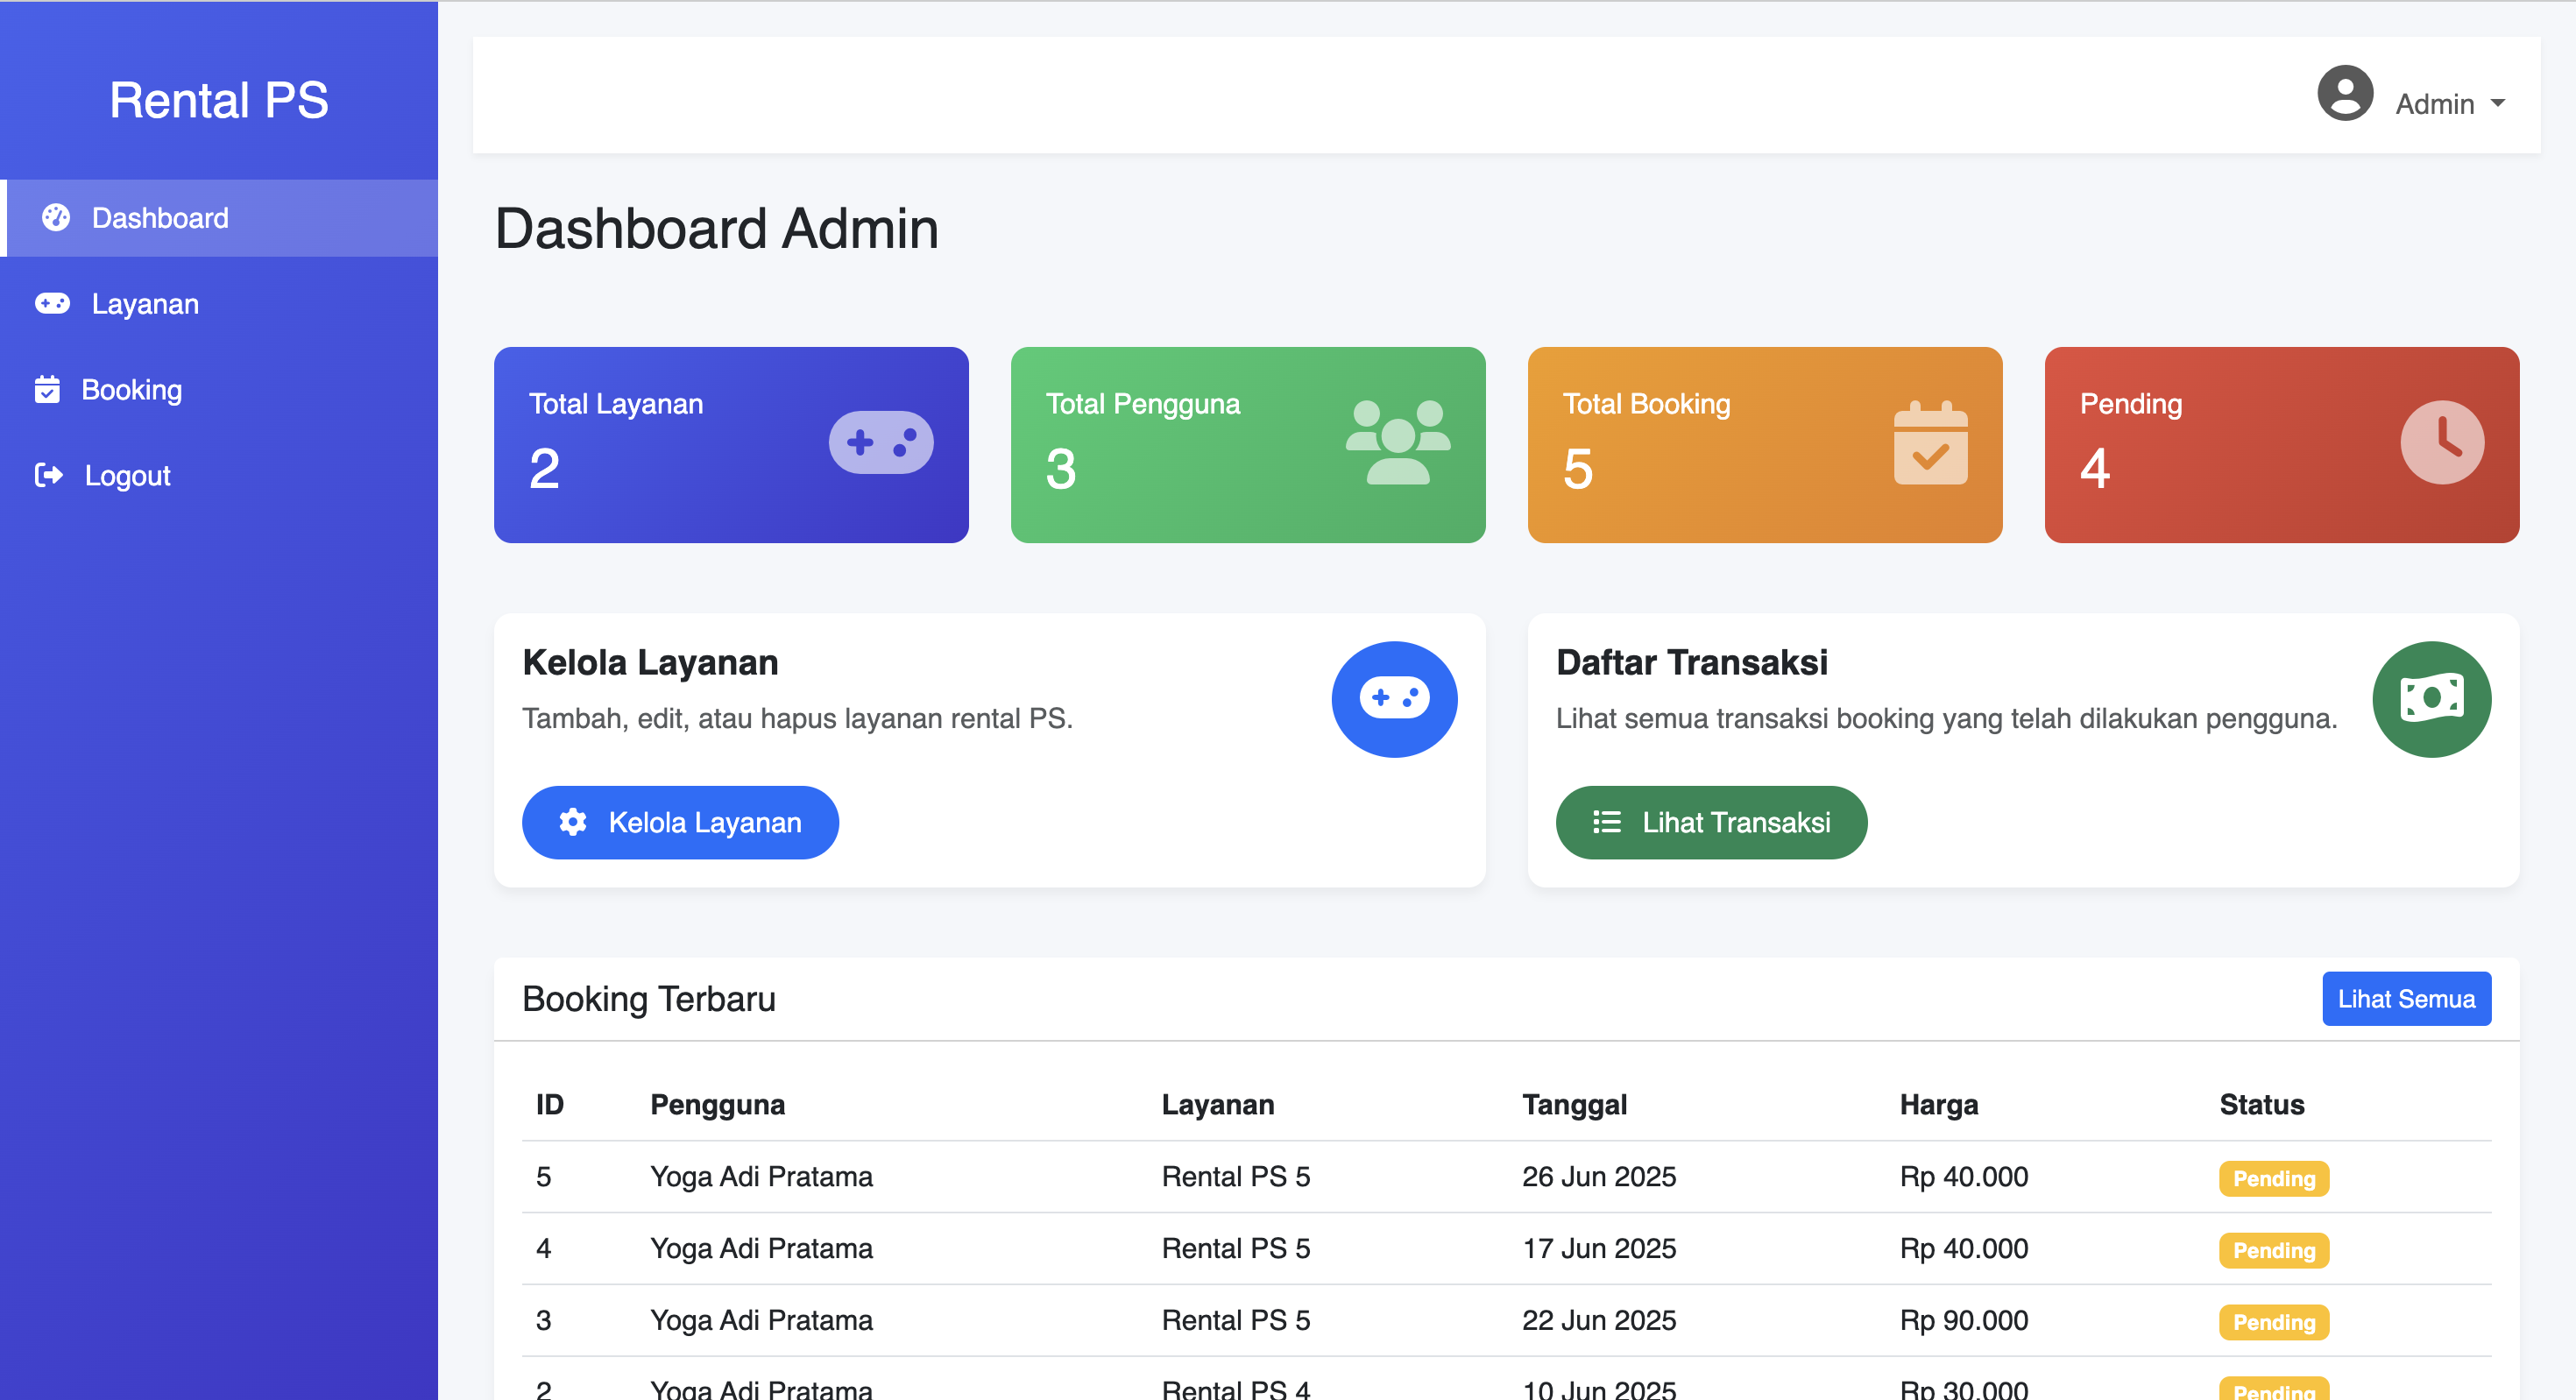Click the Logout sign-out icon in sidebar
Image resolution: width=2576 pixels, height=1400 pixels.
tap(48, 475)
